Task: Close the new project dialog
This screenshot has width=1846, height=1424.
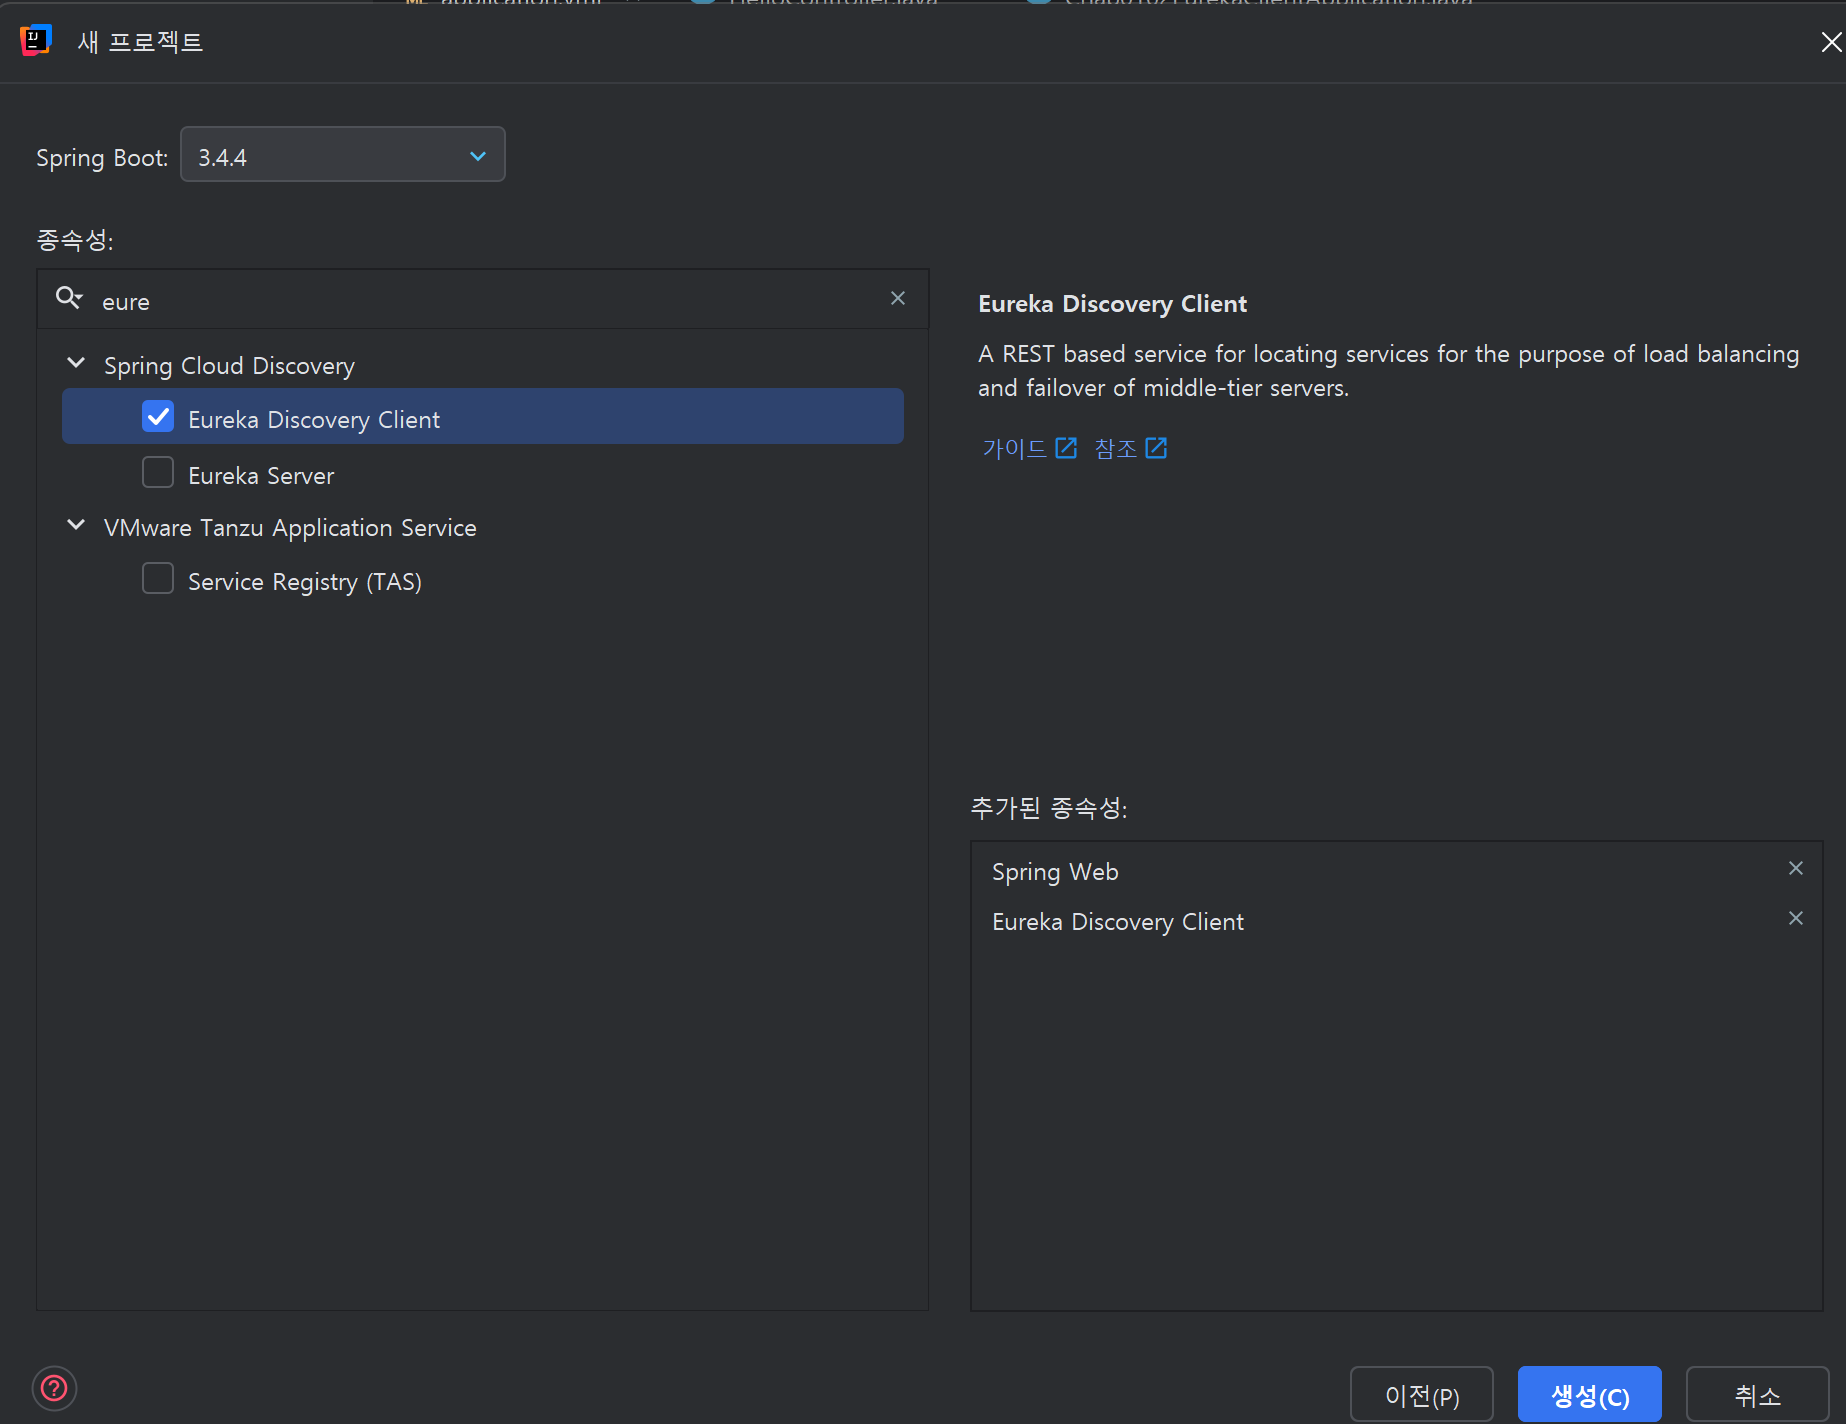Action: click(1830, 42)
